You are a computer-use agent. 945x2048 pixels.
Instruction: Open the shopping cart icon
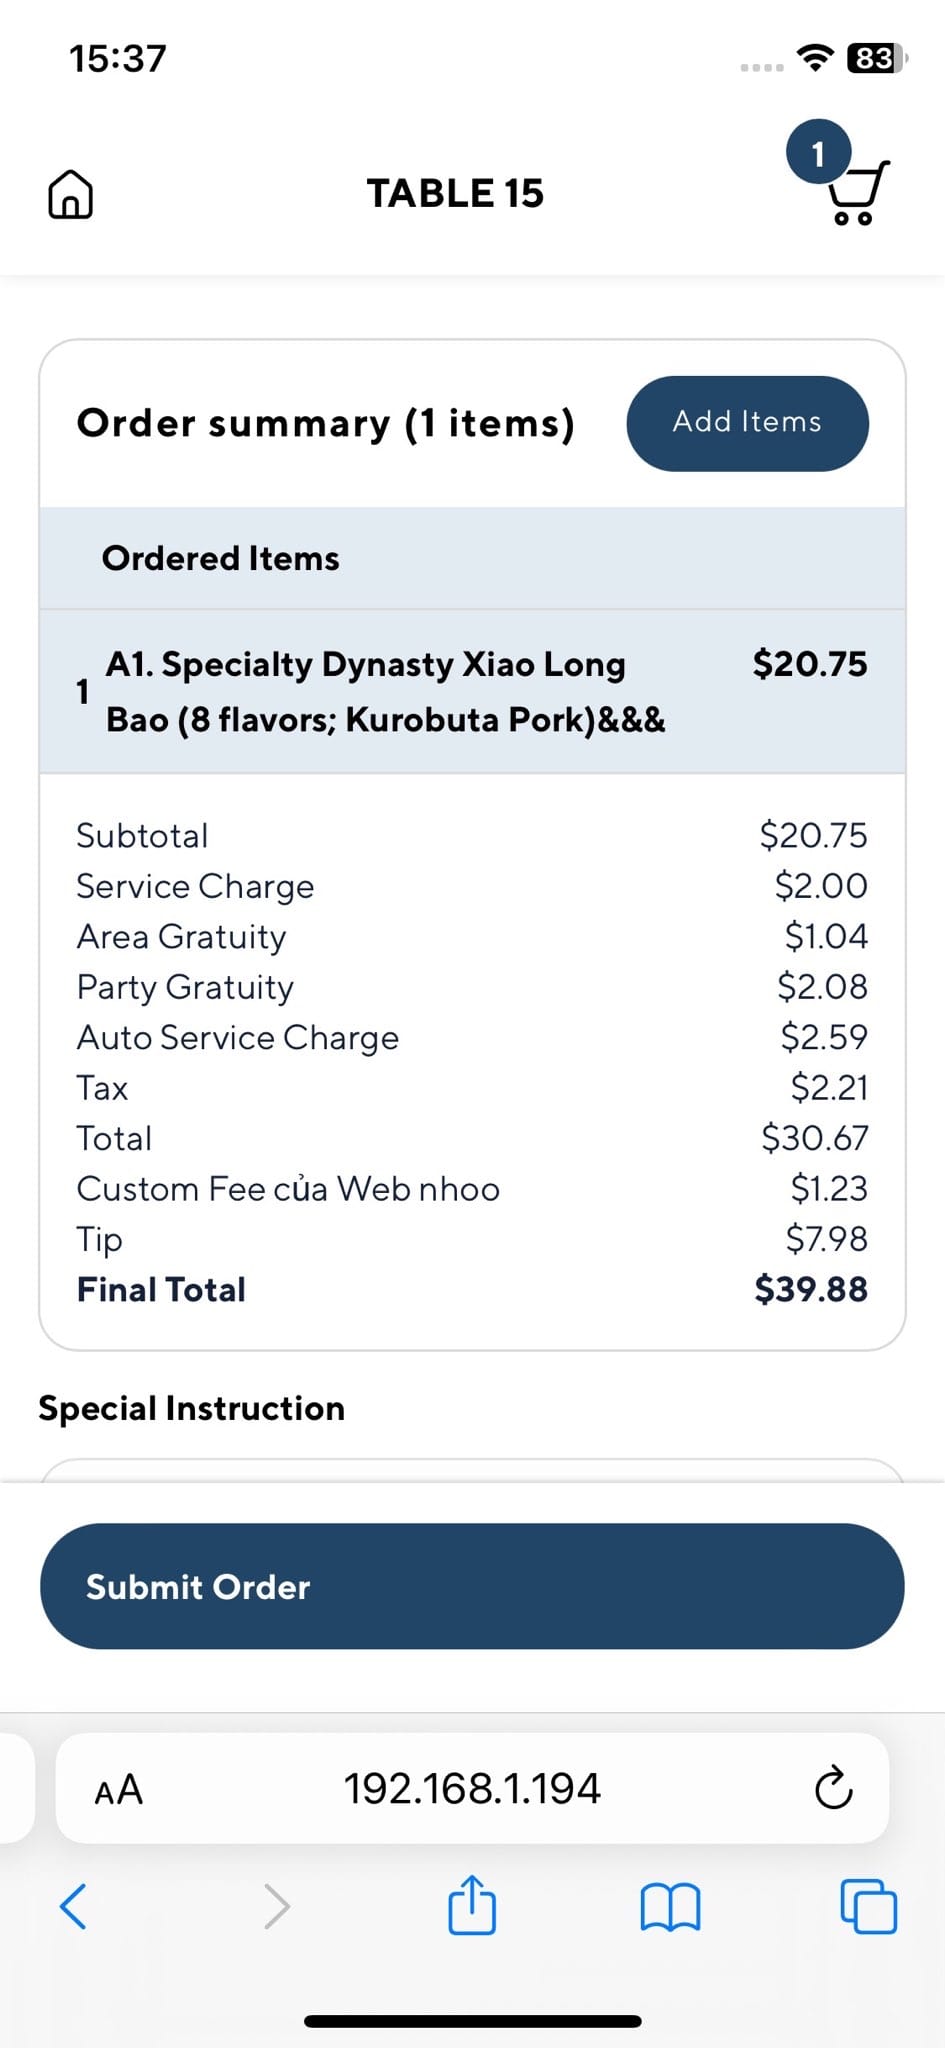[x=857, y=194]
